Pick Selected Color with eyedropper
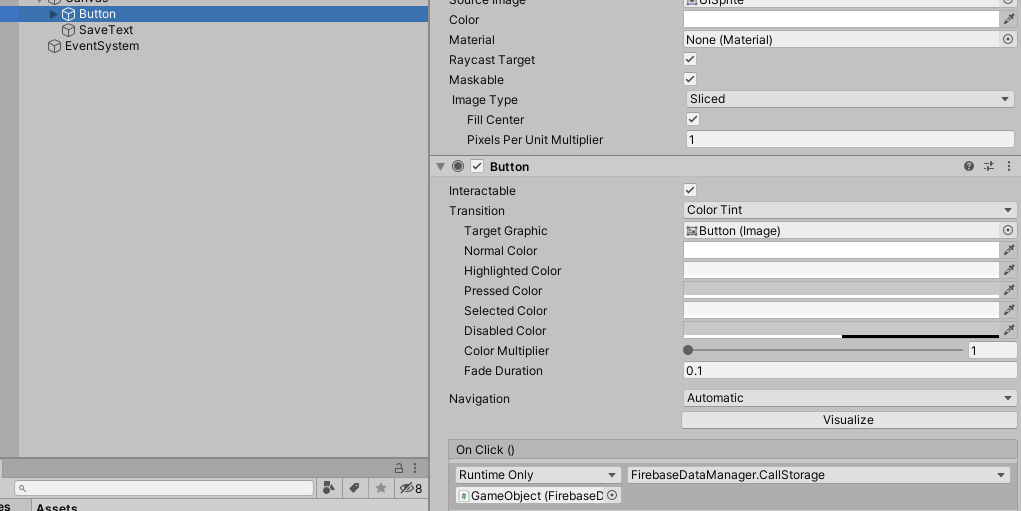This screenshot has width=1021, height=511. (x=1008, y=311)
